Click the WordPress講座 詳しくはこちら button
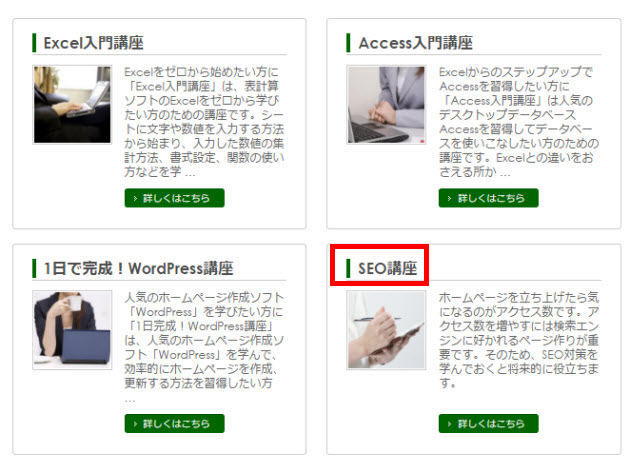The image size is (630, 464). tap(174, 423)
